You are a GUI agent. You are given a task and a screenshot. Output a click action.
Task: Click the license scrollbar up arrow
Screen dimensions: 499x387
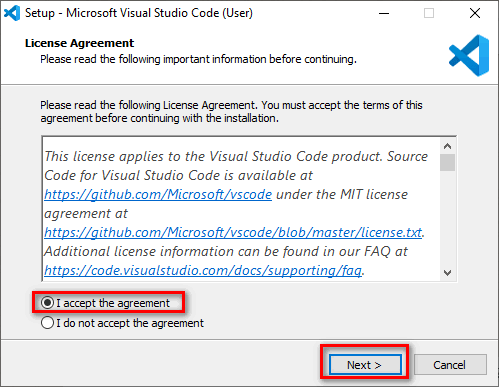point(447,146)
